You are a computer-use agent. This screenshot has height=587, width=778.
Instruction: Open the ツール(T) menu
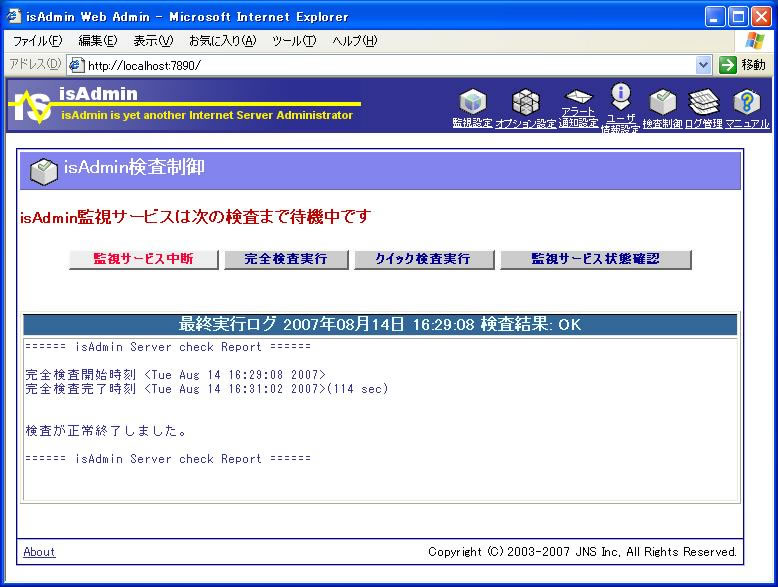tap(294, 41)
